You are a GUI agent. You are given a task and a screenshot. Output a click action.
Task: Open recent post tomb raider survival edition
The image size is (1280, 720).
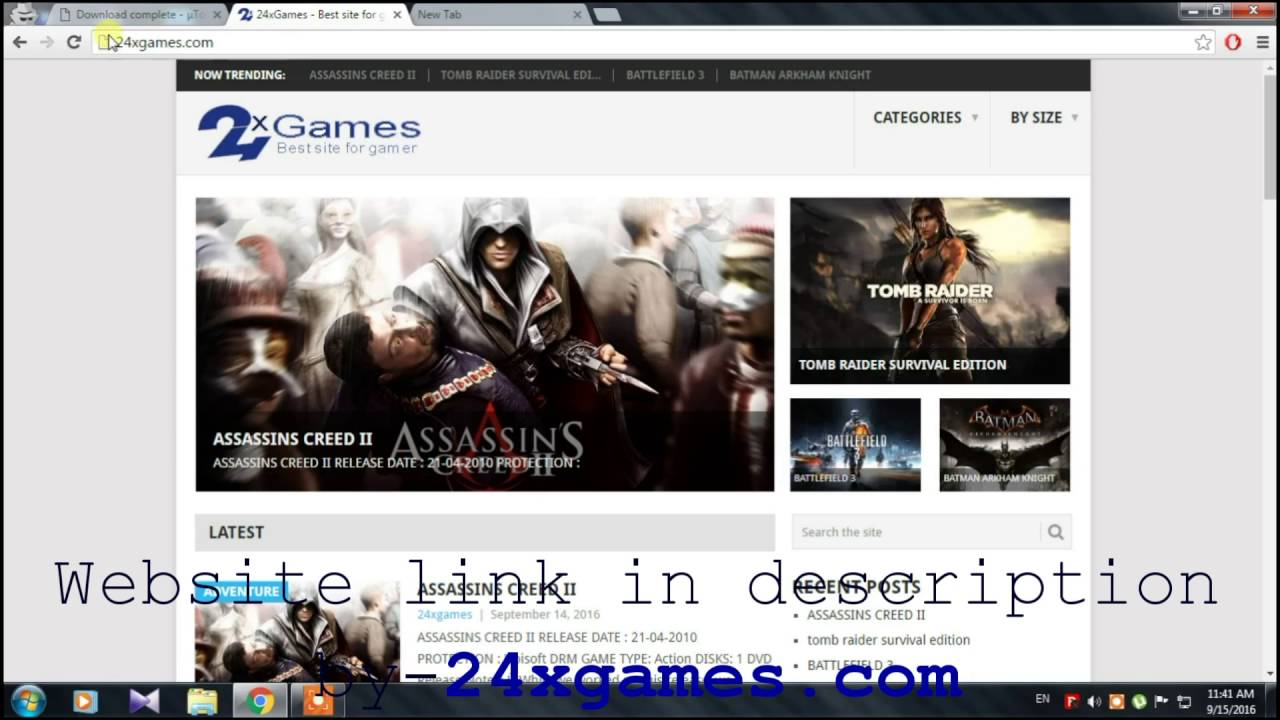tap(888, 640)
